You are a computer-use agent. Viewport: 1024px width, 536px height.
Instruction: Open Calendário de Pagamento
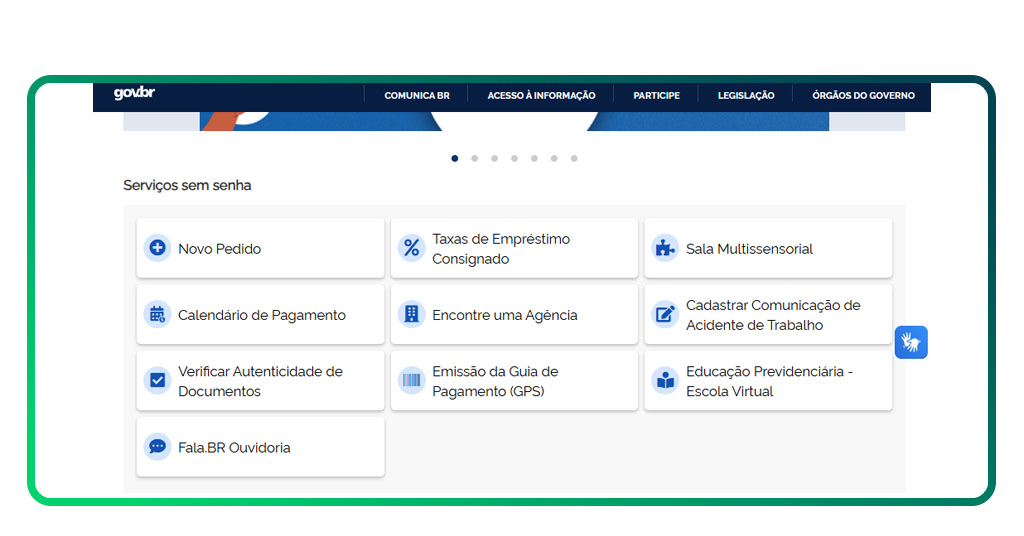[x=261, y=315]
